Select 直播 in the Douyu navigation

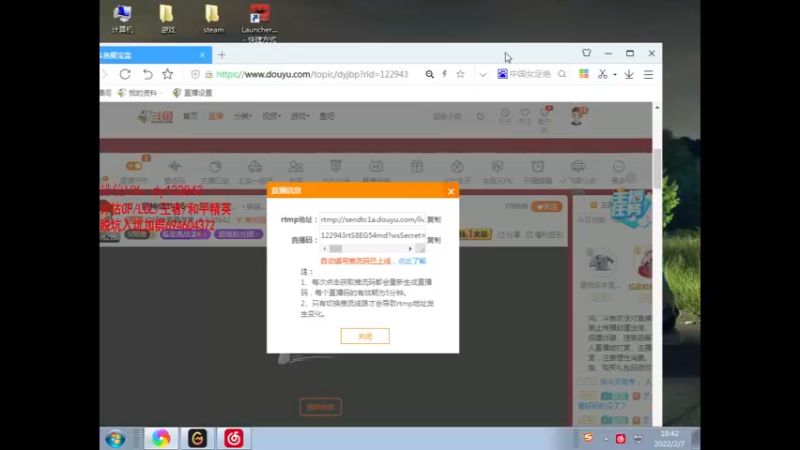click(216, 116)
